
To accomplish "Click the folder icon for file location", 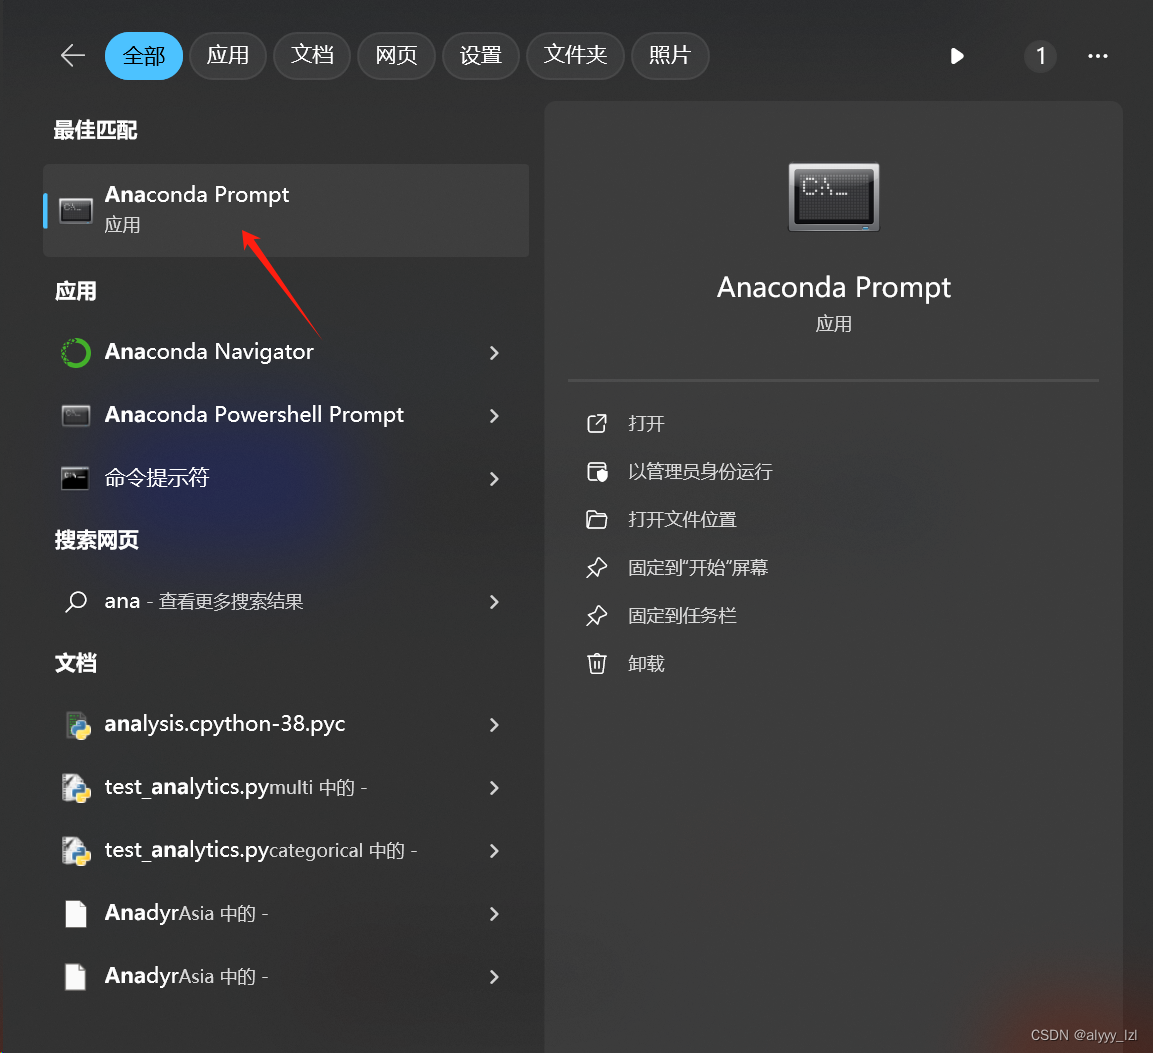I will pyautogui.click(x=596, y=520).
